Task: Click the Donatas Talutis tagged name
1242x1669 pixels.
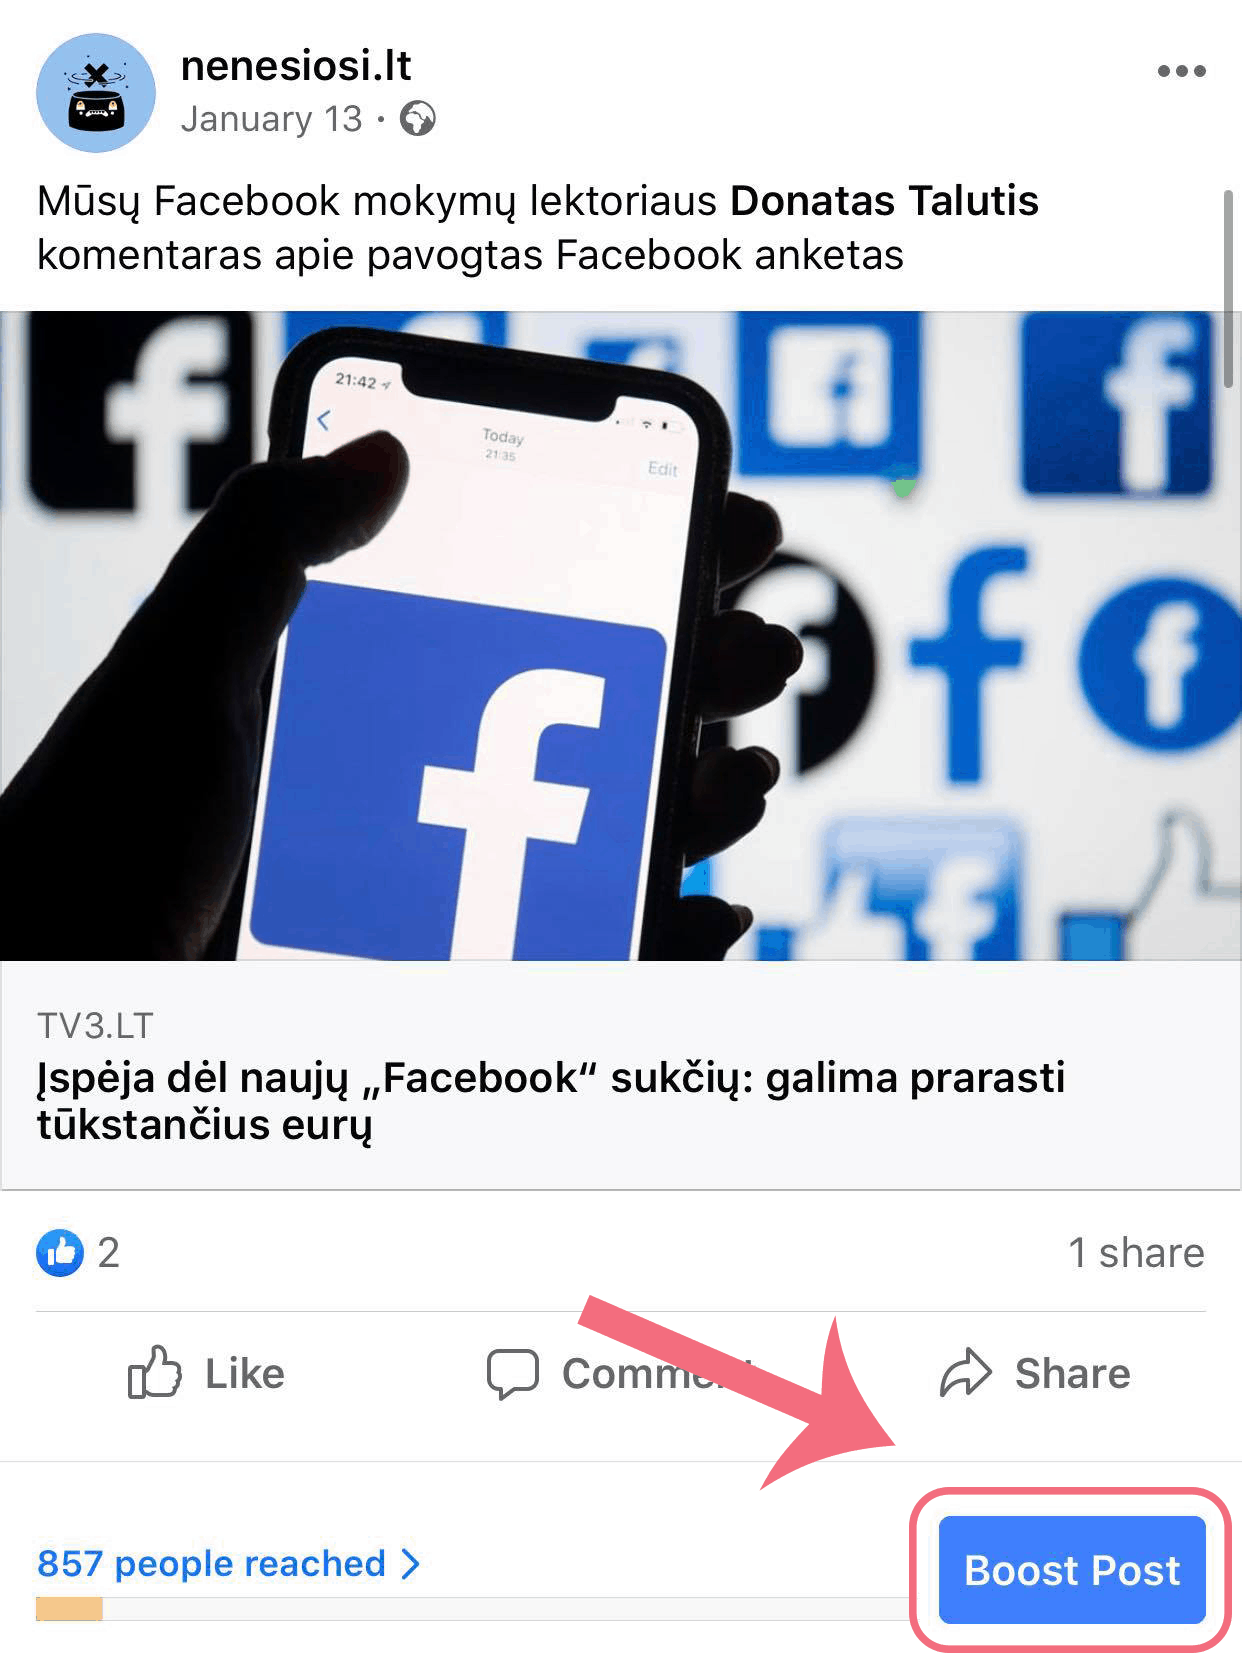Action: [884, 201]
